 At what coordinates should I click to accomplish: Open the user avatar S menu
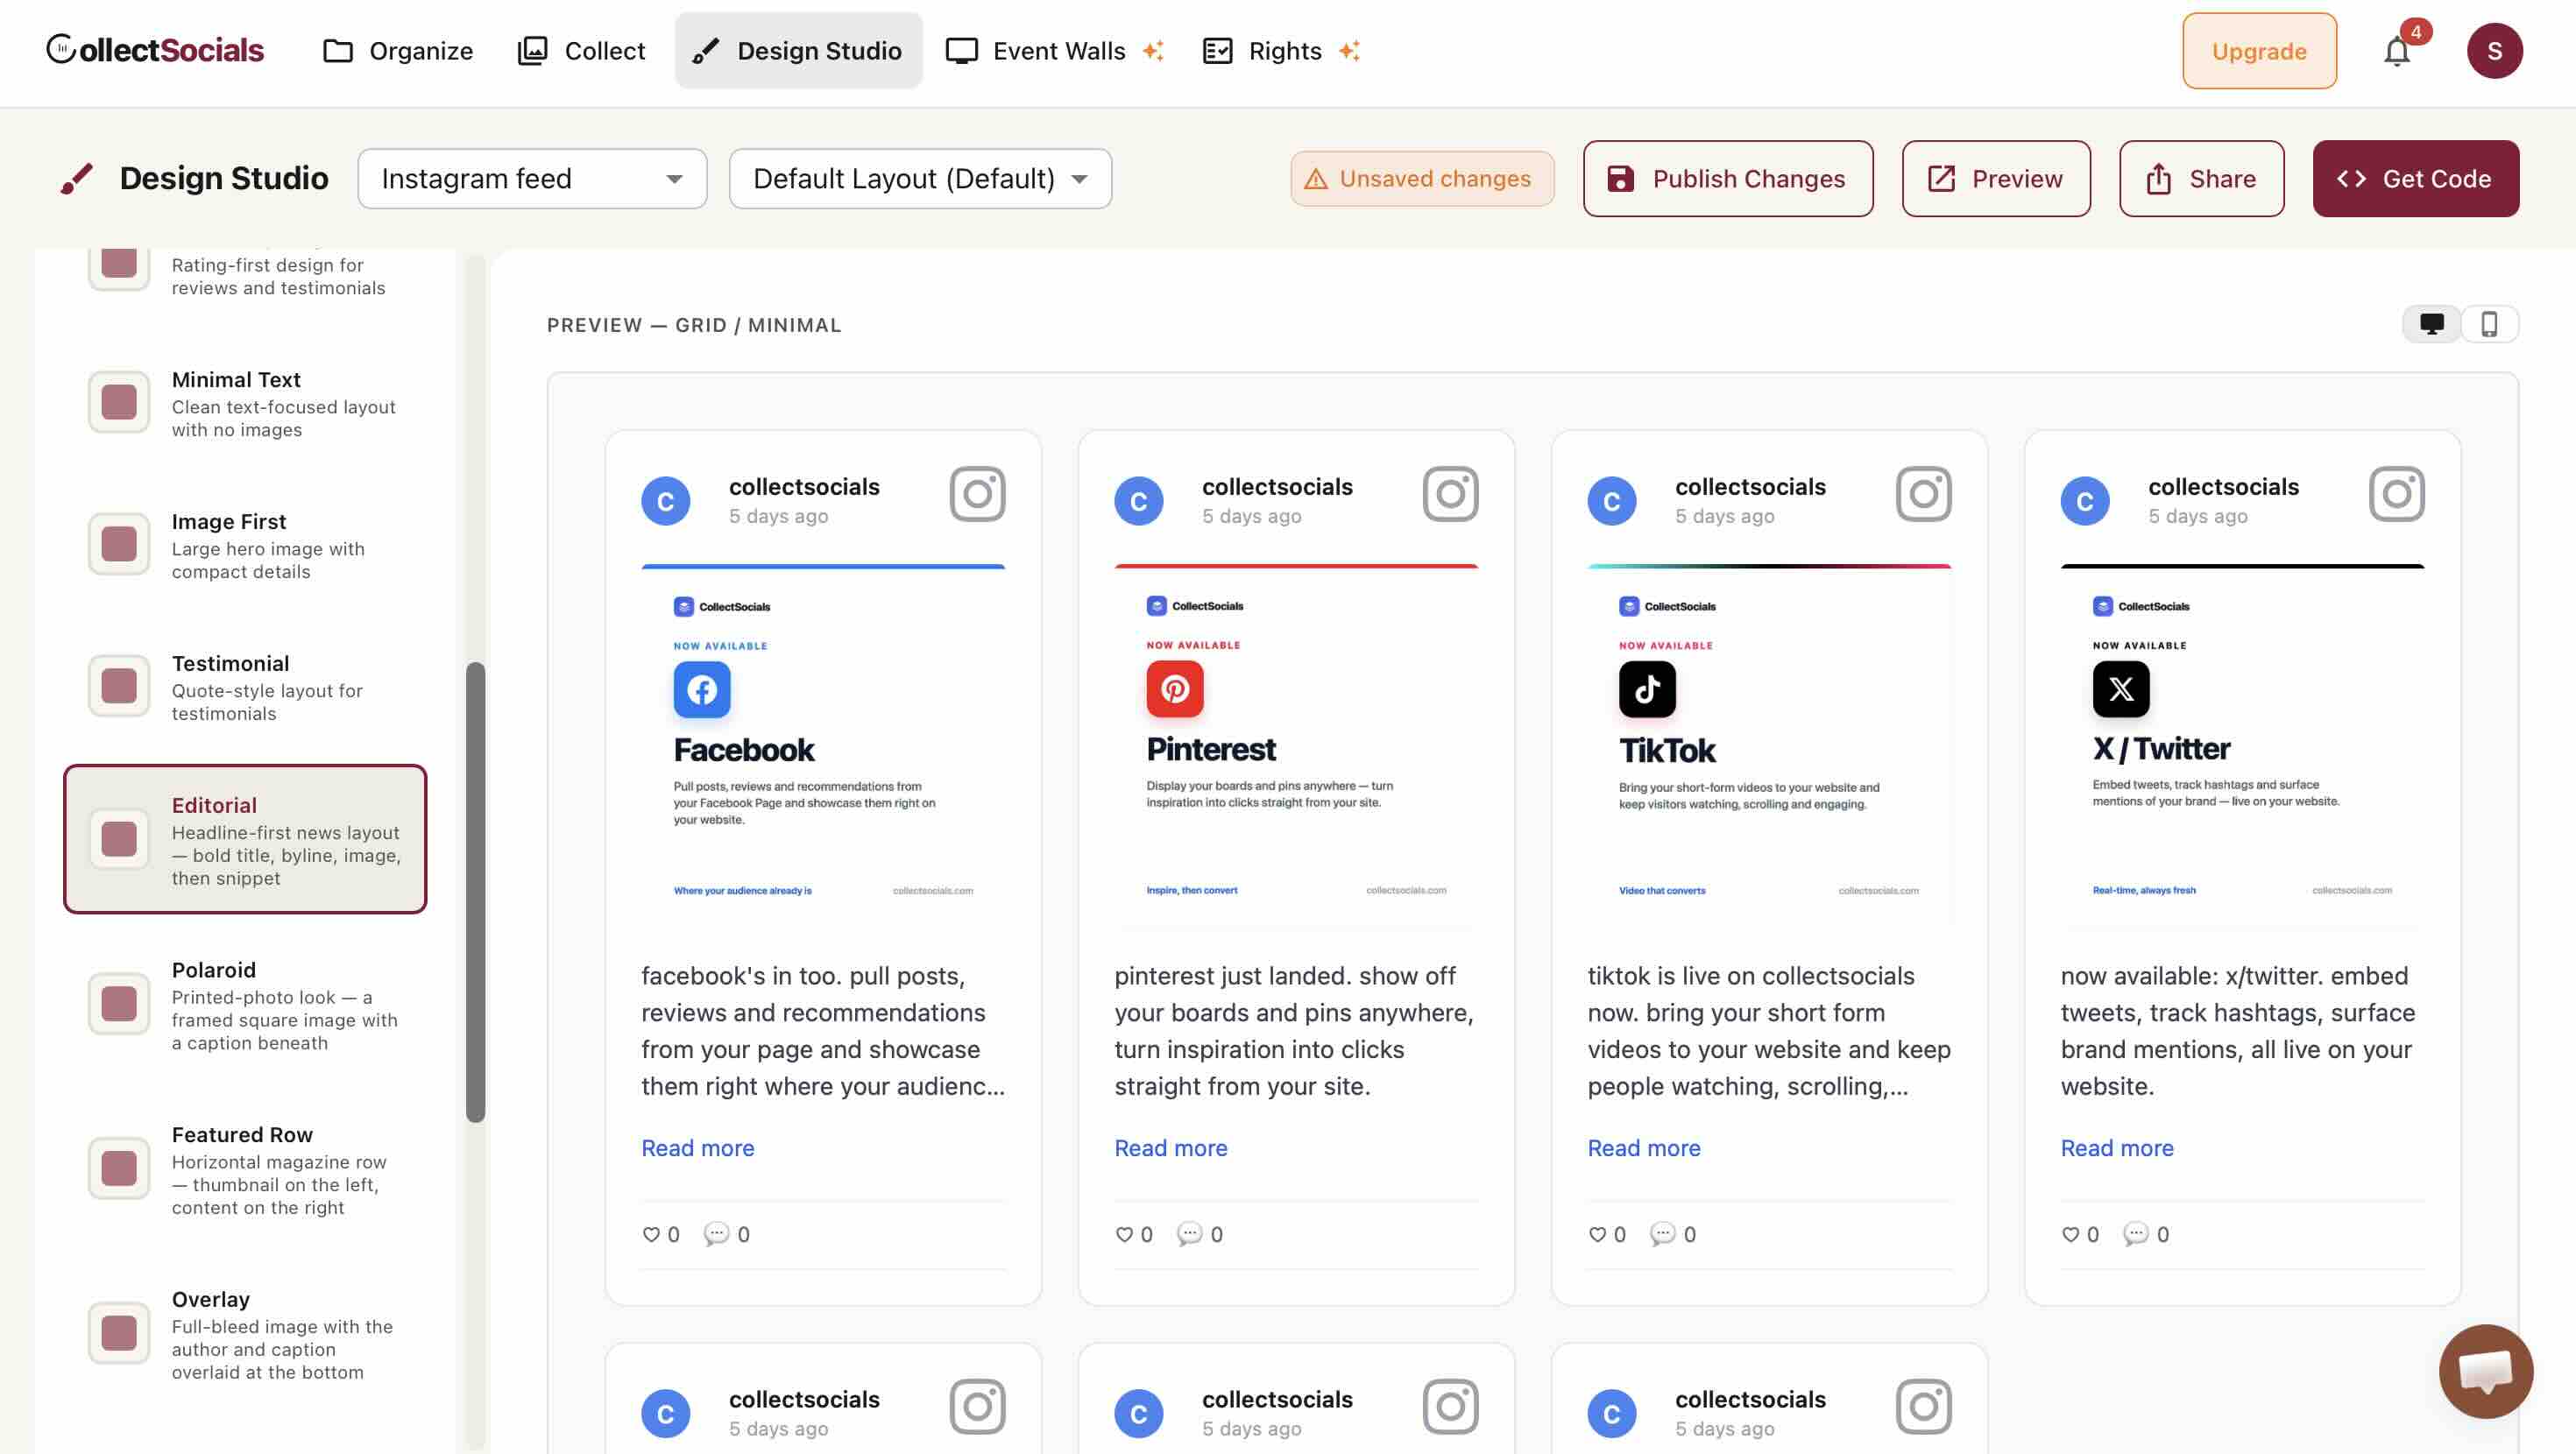pos(2494,51)
